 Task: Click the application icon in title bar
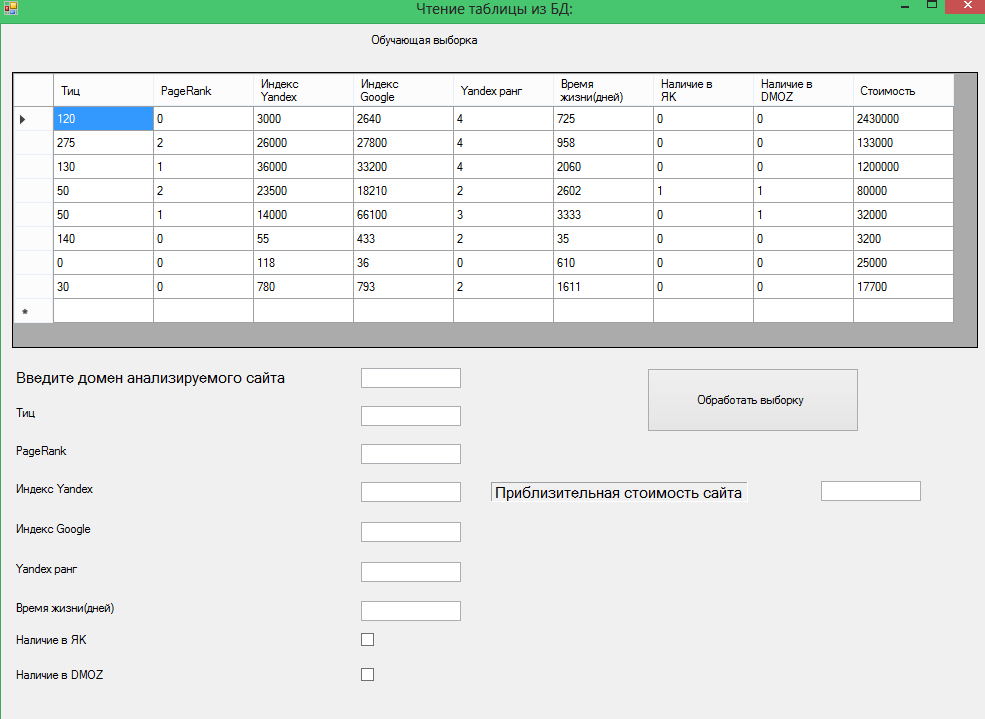click(10, 8)
